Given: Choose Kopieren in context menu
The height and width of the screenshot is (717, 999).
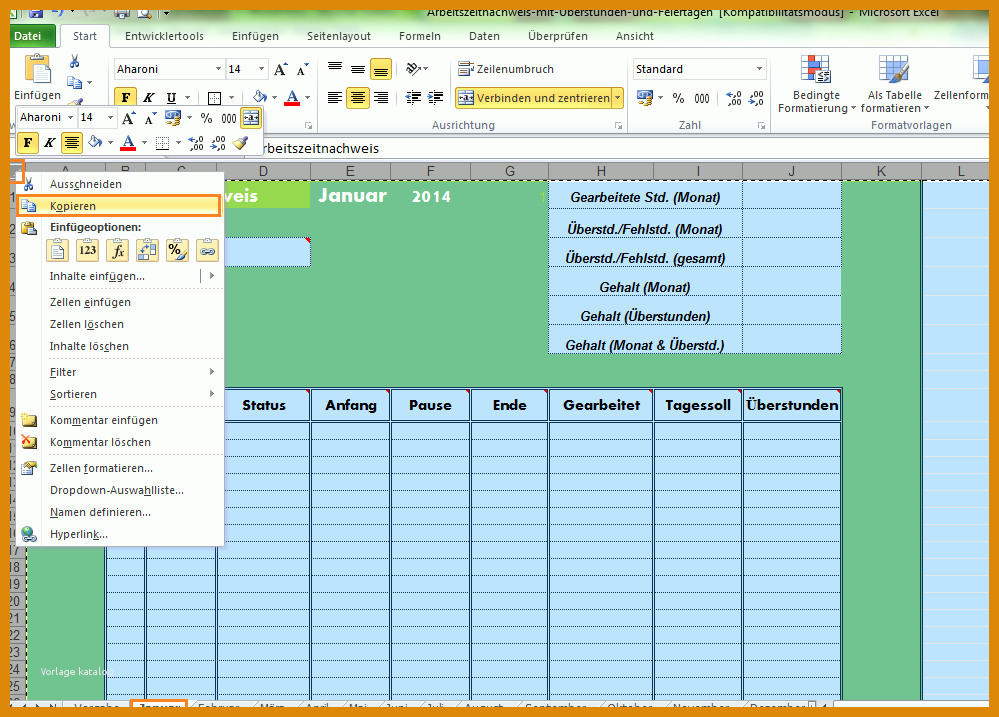Looking at the screenshot, I should point(119,206).
